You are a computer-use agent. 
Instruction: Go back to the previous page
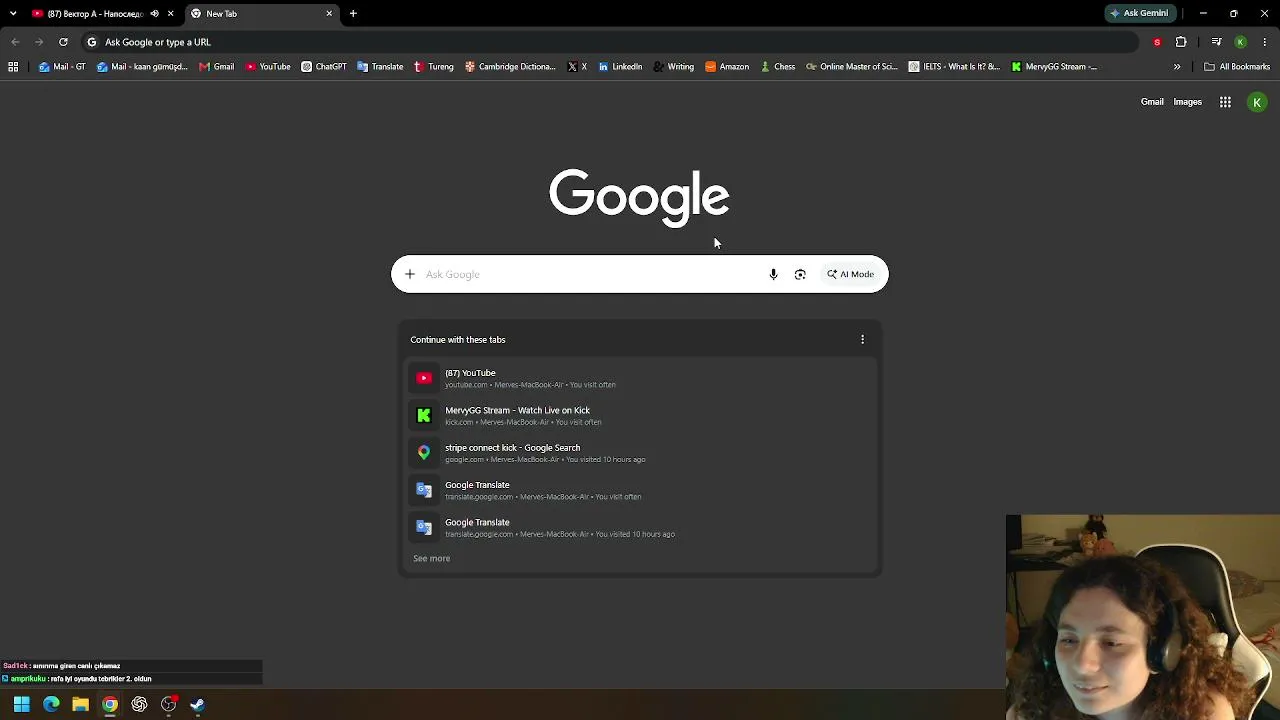coord(15,42)
